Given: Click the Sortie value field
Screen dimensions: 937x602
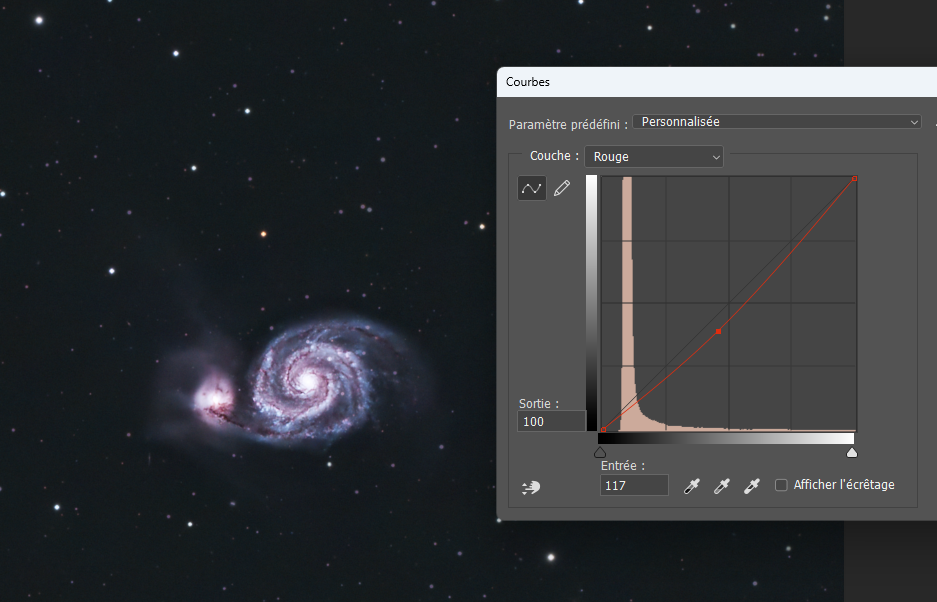Looking at the screenshot, I should point(551,421).
